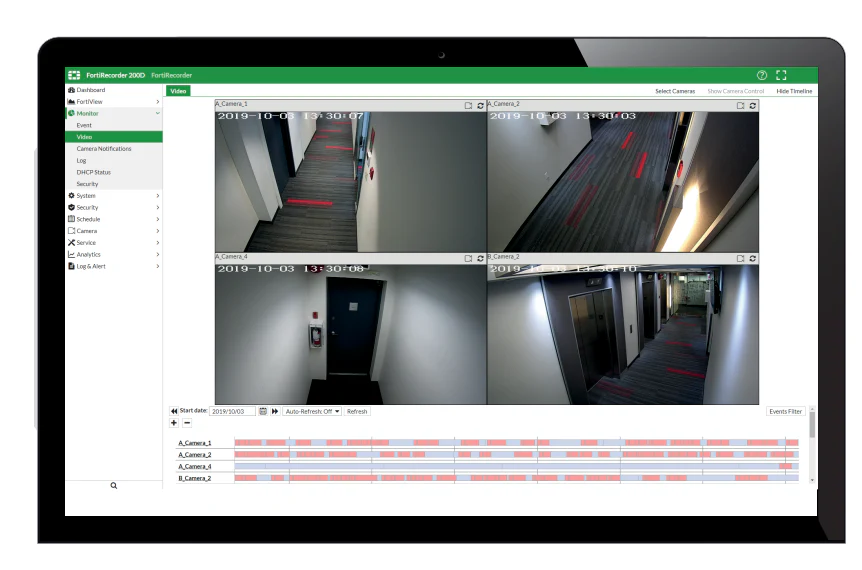
Task: Maximize the A_Camera_4 video pane
Action: point(468,258)
